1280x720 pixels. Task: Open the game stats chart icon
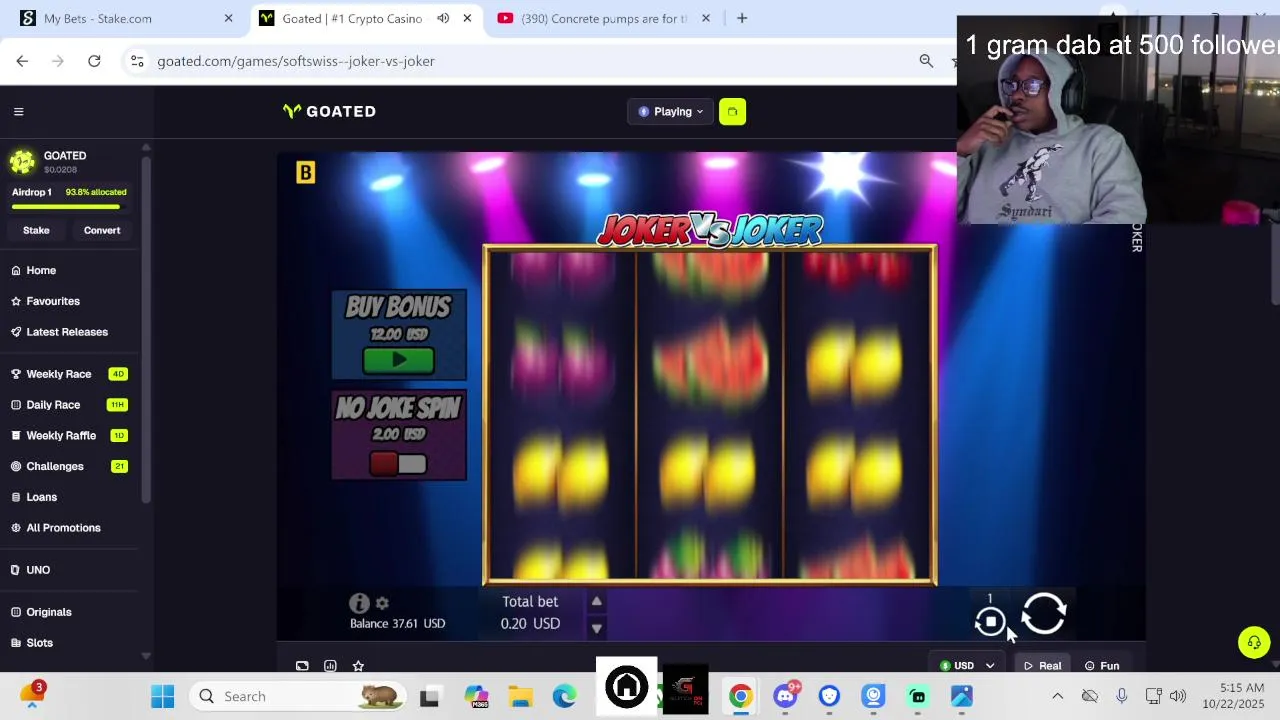(330, 666)
